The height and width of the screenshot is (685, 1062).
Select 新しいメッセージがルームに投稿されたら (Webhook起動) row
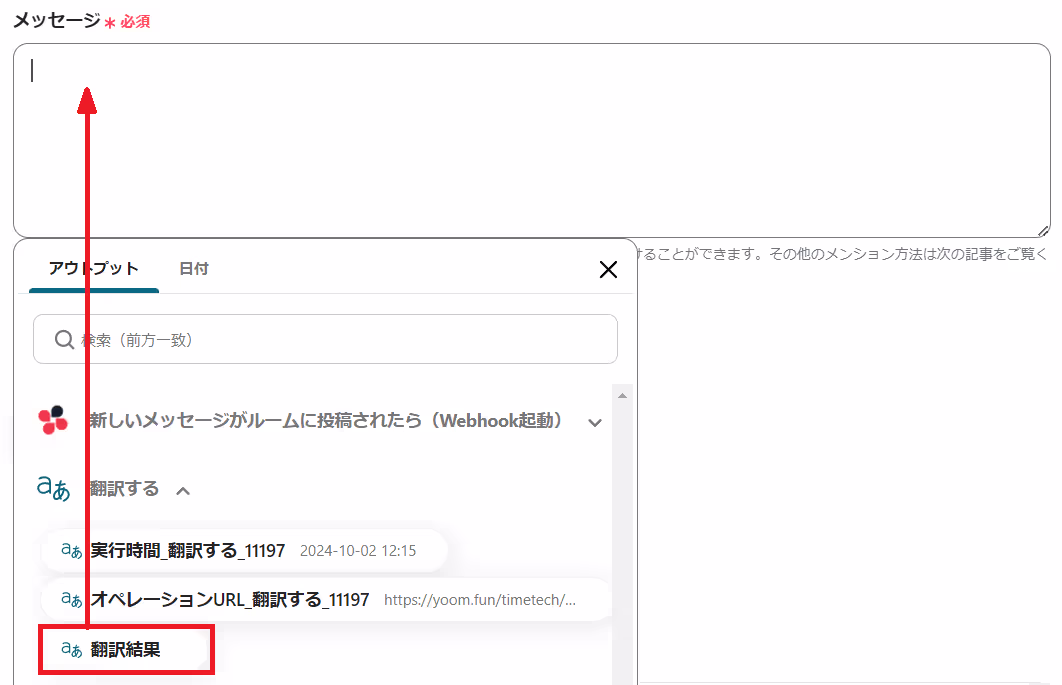pyautogui.click(x=320, y=421)
